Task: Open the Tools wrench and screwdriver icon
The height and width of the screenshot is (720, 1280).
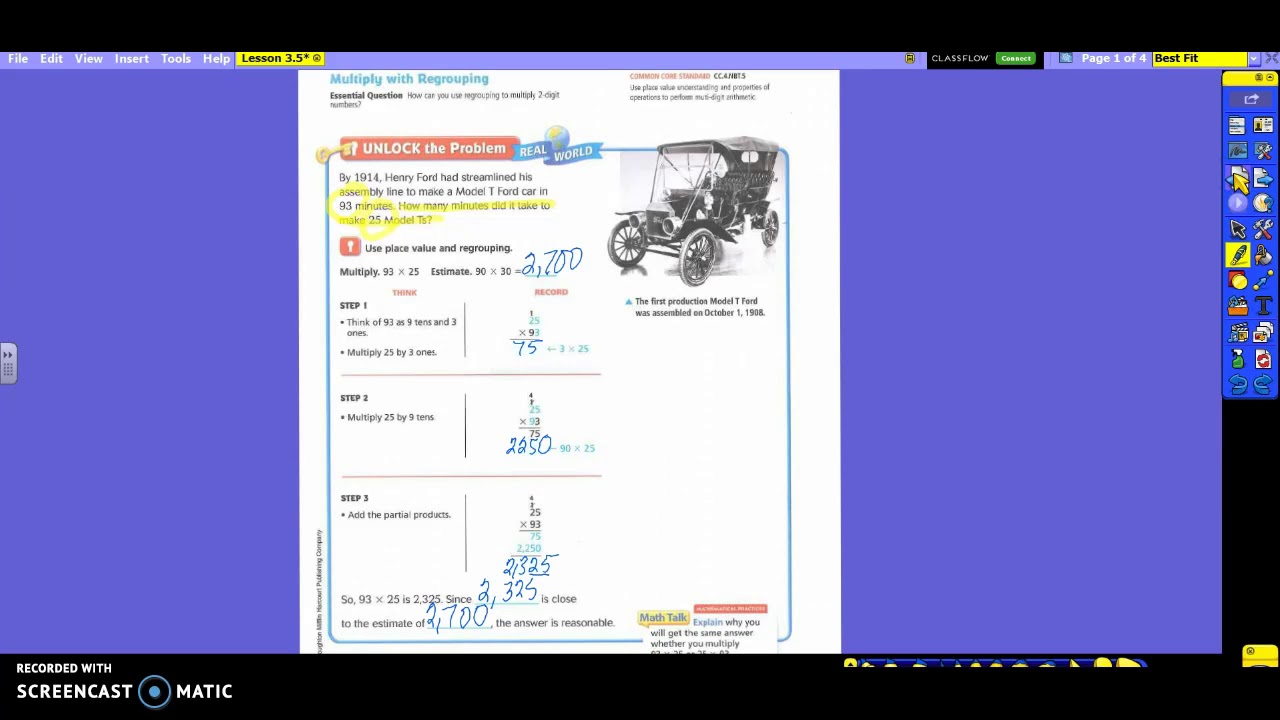Action: coord(1263,229)
